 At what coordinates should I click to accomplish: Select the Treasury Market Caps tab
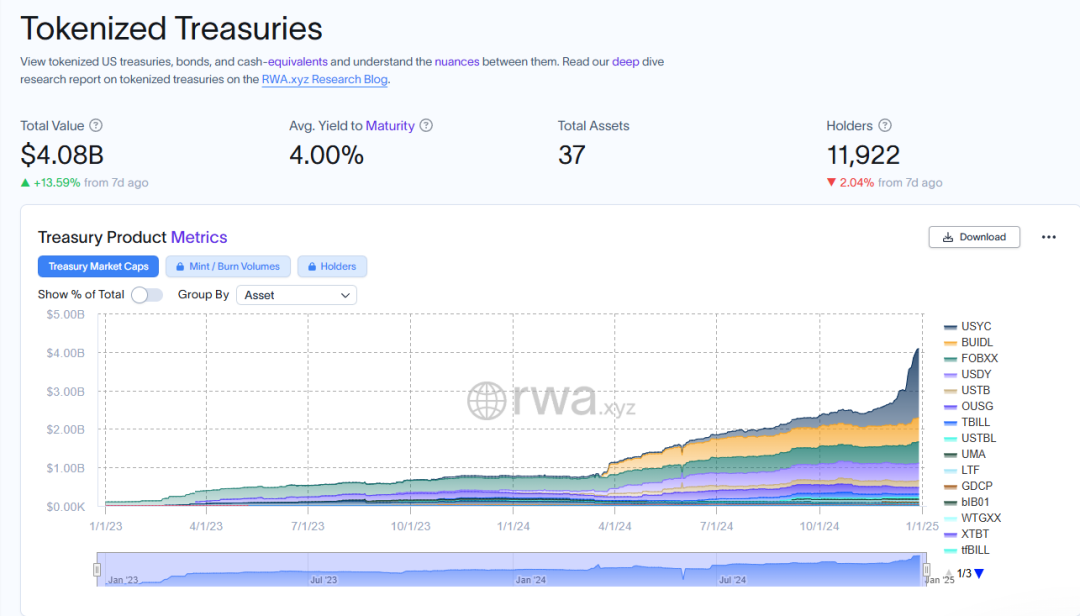pos(98,267)
